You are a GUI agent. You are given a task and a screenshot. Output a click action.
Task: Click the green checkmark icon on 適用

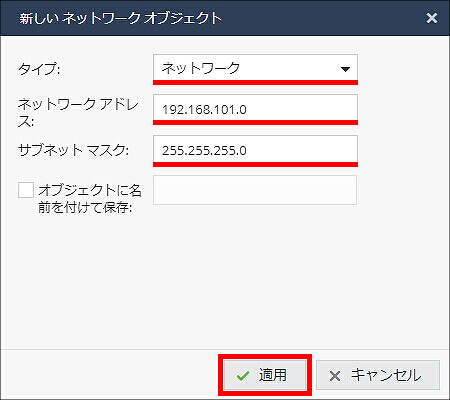tap(243, 376)
